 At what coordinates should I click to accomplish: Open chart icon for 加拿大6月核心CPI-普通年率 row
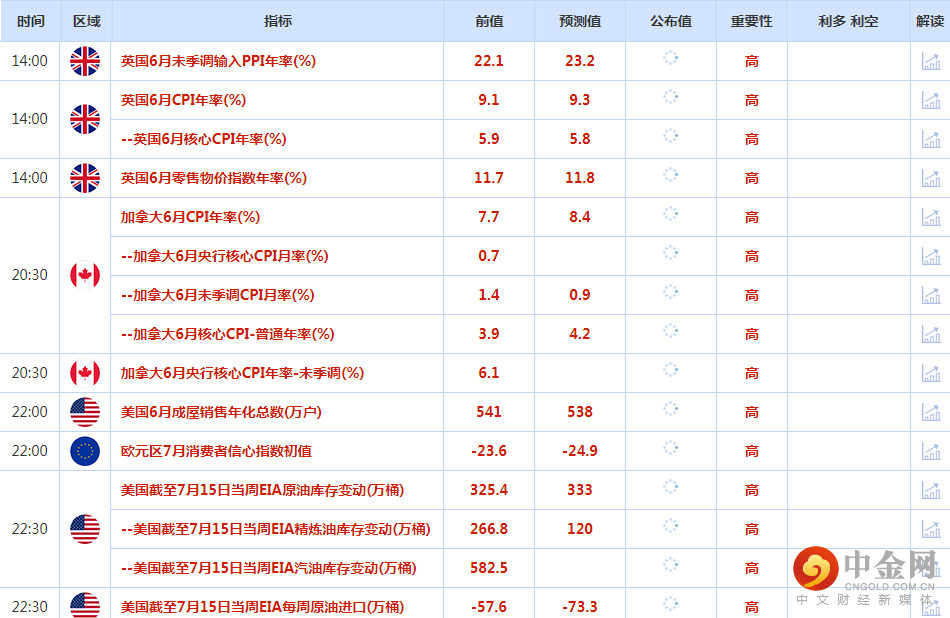[x=931, y=334]
